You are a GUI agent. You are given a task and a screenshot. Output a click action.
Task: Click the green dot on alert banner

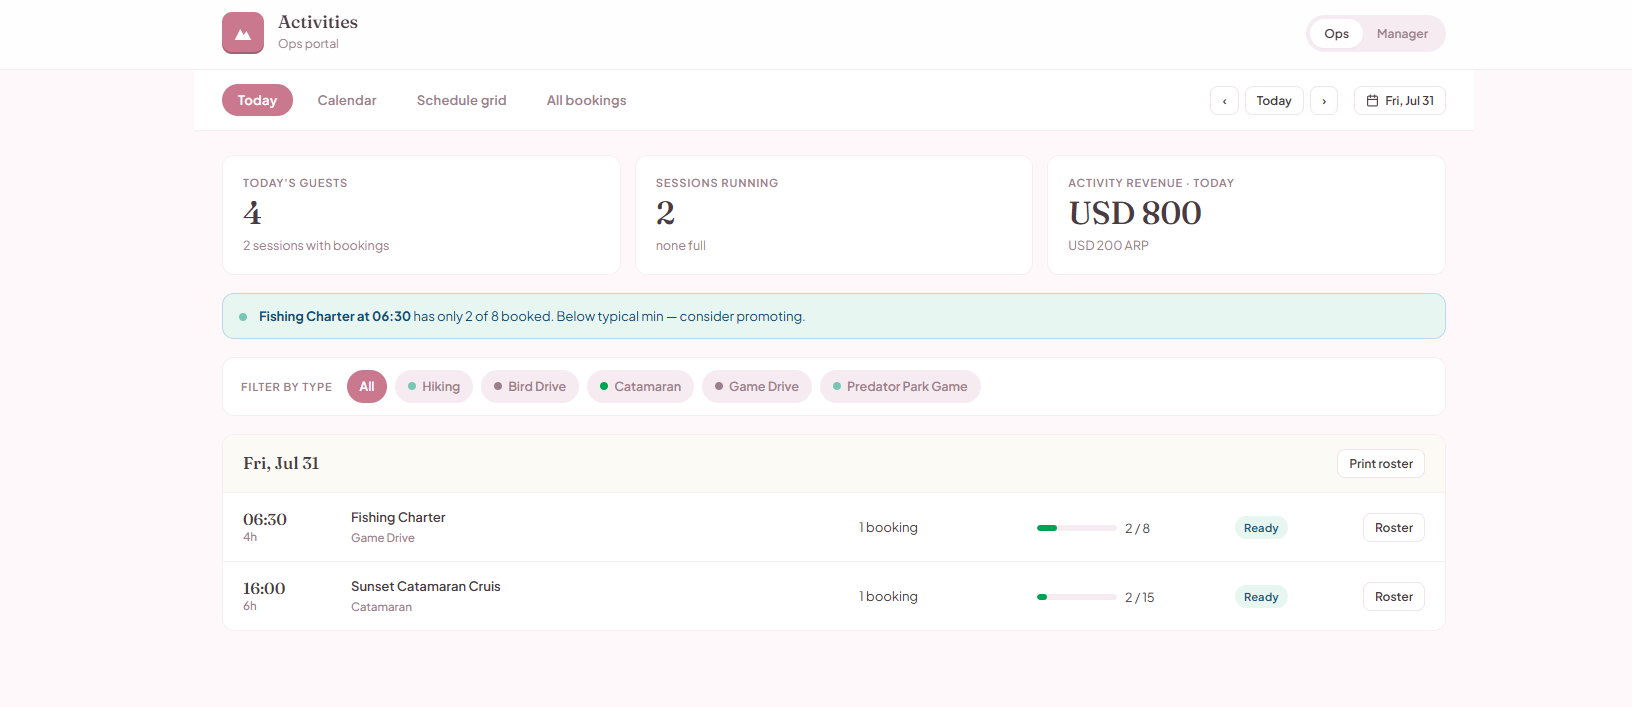243,317
